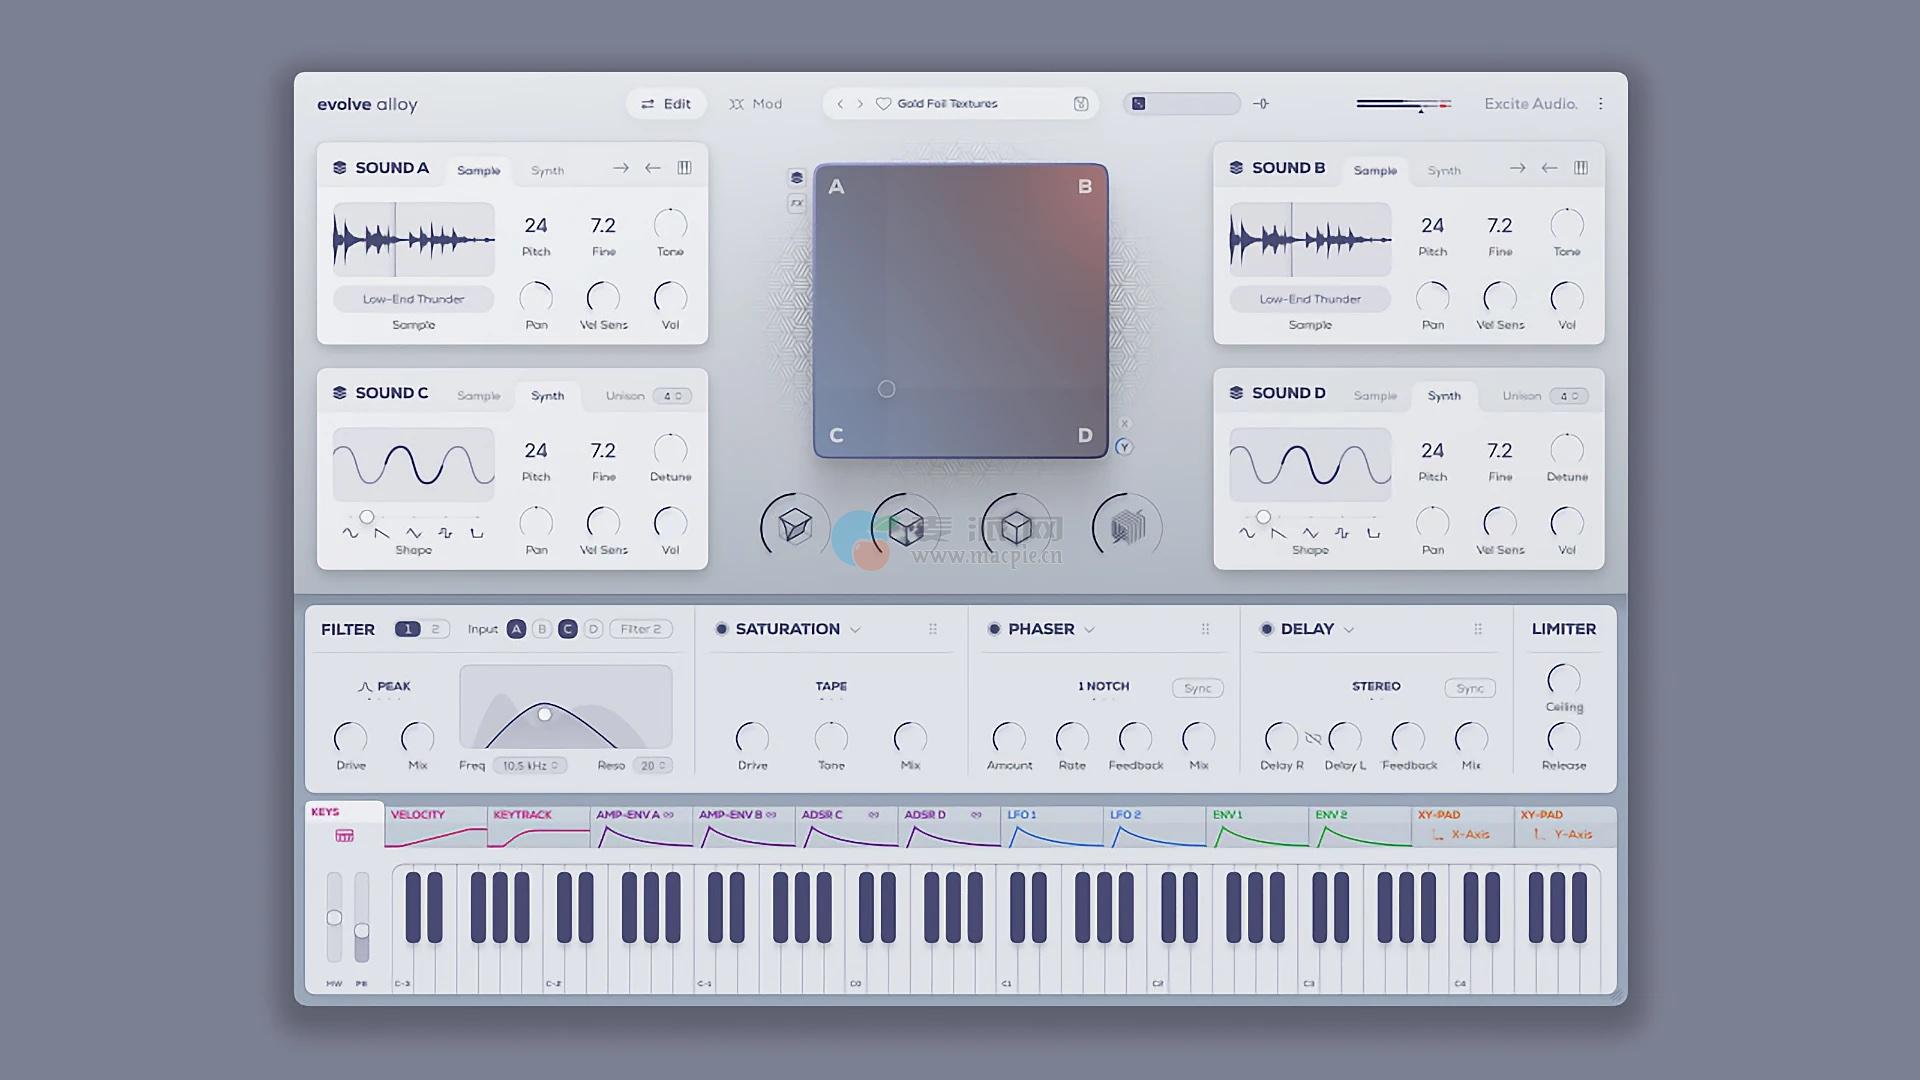Open the Delay type dropdown chevron
1920x1080 pixels.
[1349, 630]
